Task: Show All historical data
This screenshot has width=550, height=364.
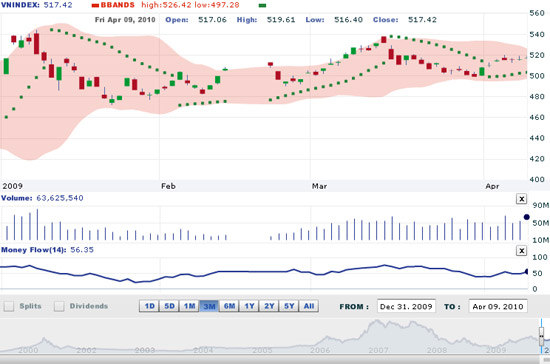Action: coord(309,306)
